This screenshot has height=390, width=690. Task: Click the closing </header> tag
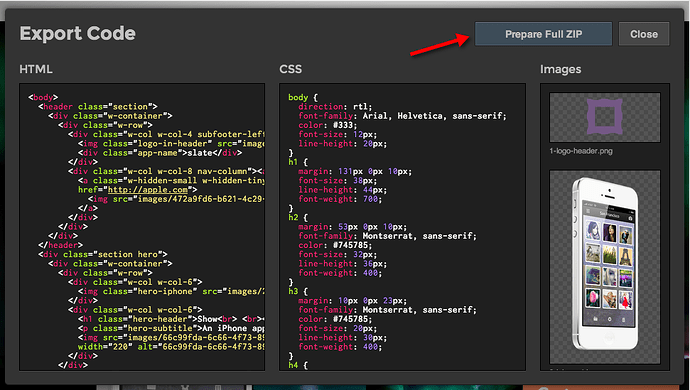60,245
